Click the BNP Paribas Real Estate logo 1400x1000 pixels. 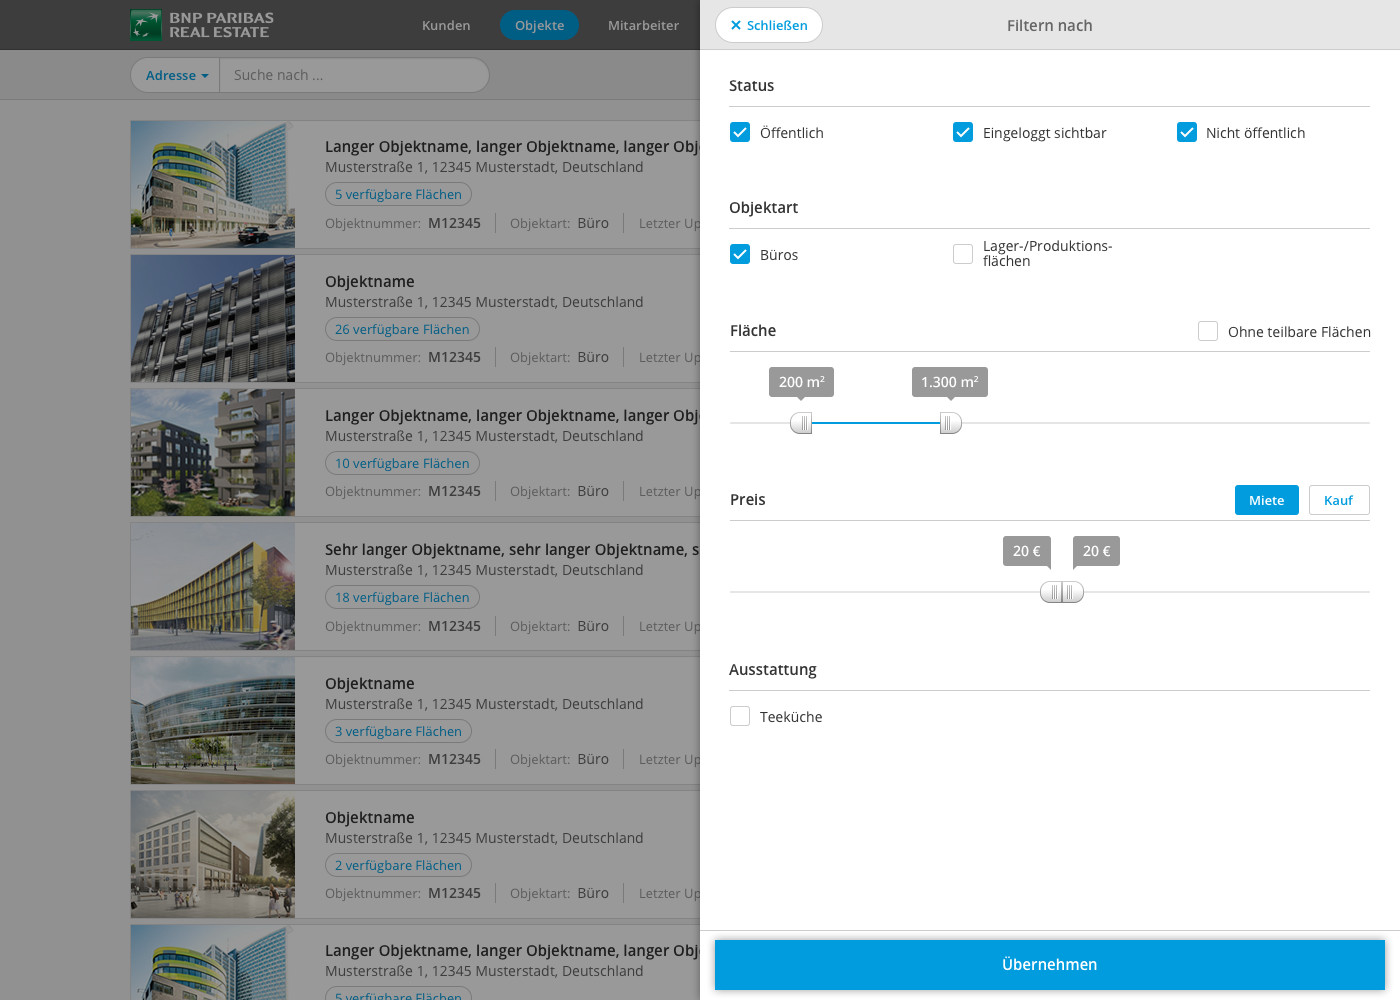coord(202,25)
